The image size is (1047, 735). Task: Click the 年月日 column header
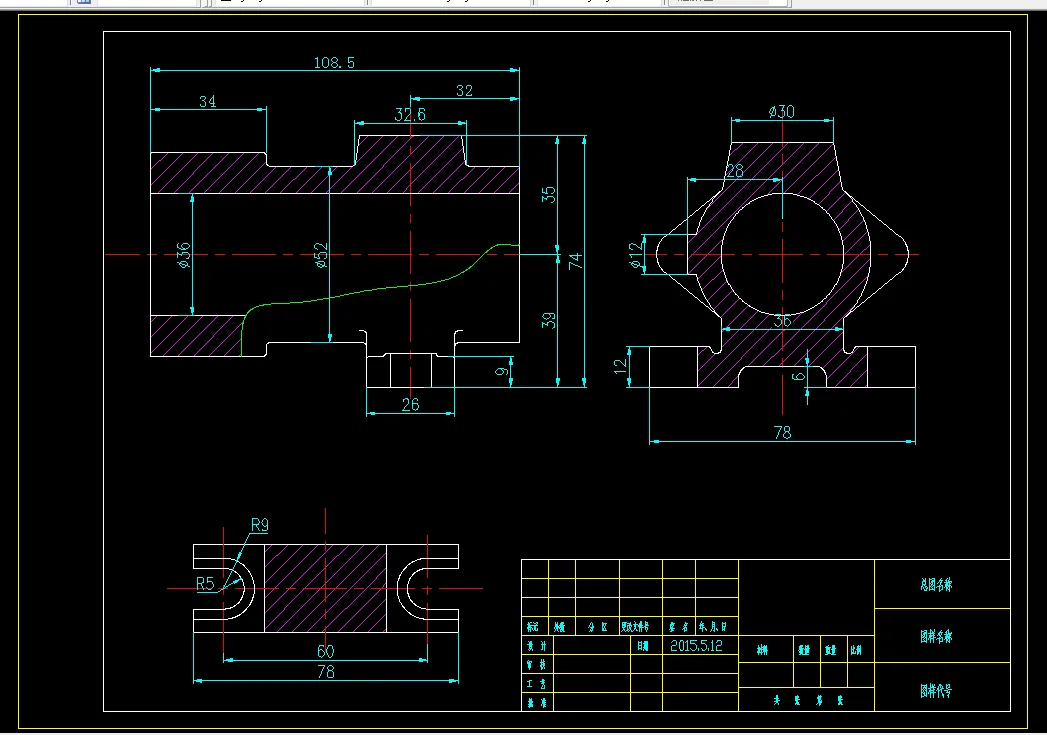(x=713, y=627)
